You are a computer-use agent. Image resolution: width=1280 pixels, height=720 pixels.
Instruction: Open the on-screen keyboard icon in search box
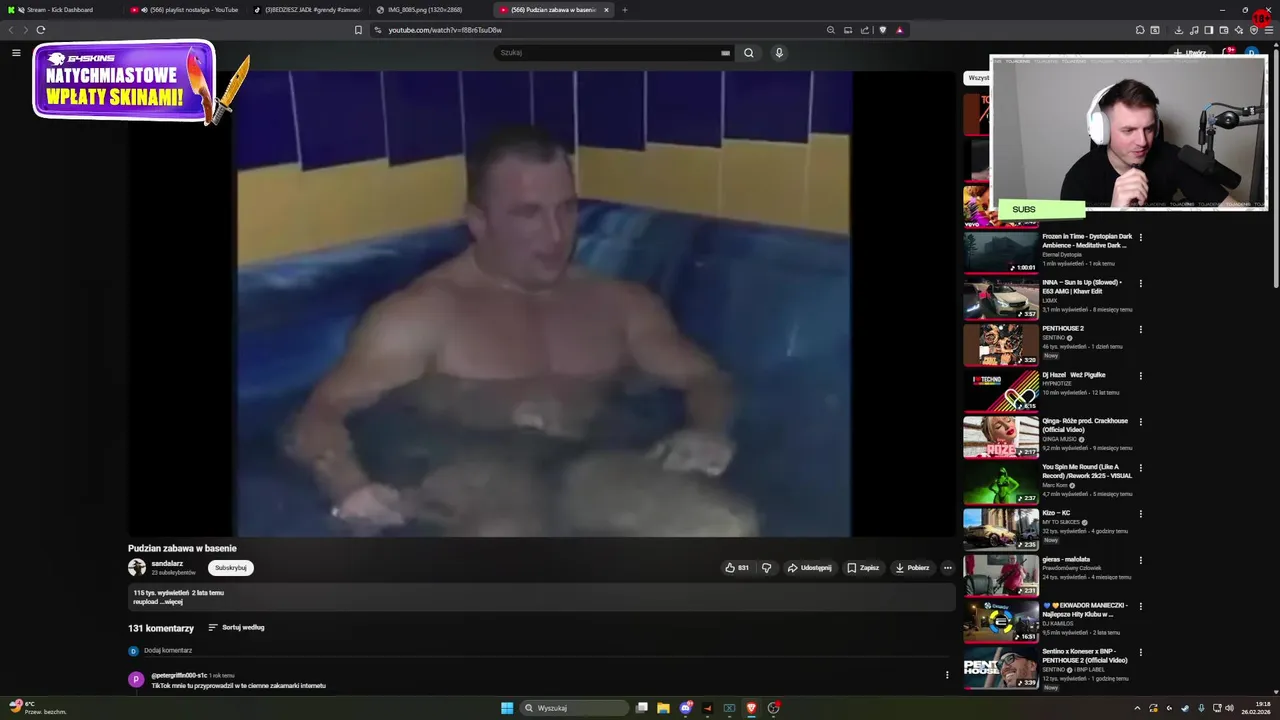[725, 53]
